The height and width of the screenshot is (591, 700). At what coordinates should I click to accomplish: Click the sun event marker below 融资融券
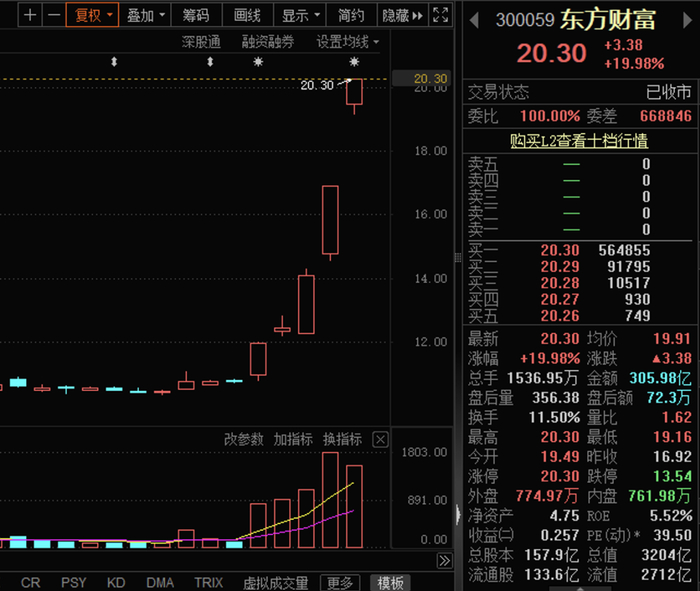click(x=258, y=62)
